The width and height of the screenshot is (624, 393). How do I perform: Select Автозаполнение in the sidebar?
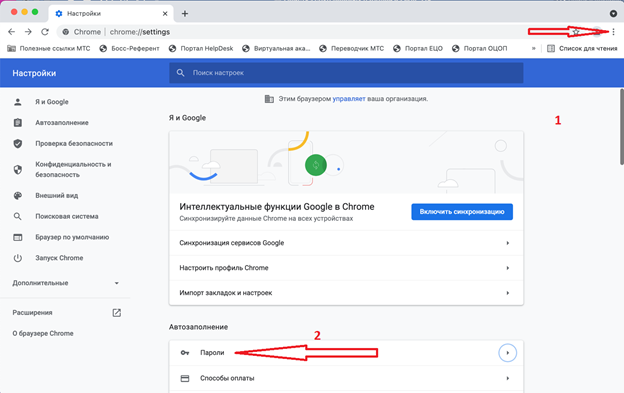coord(62,123)
